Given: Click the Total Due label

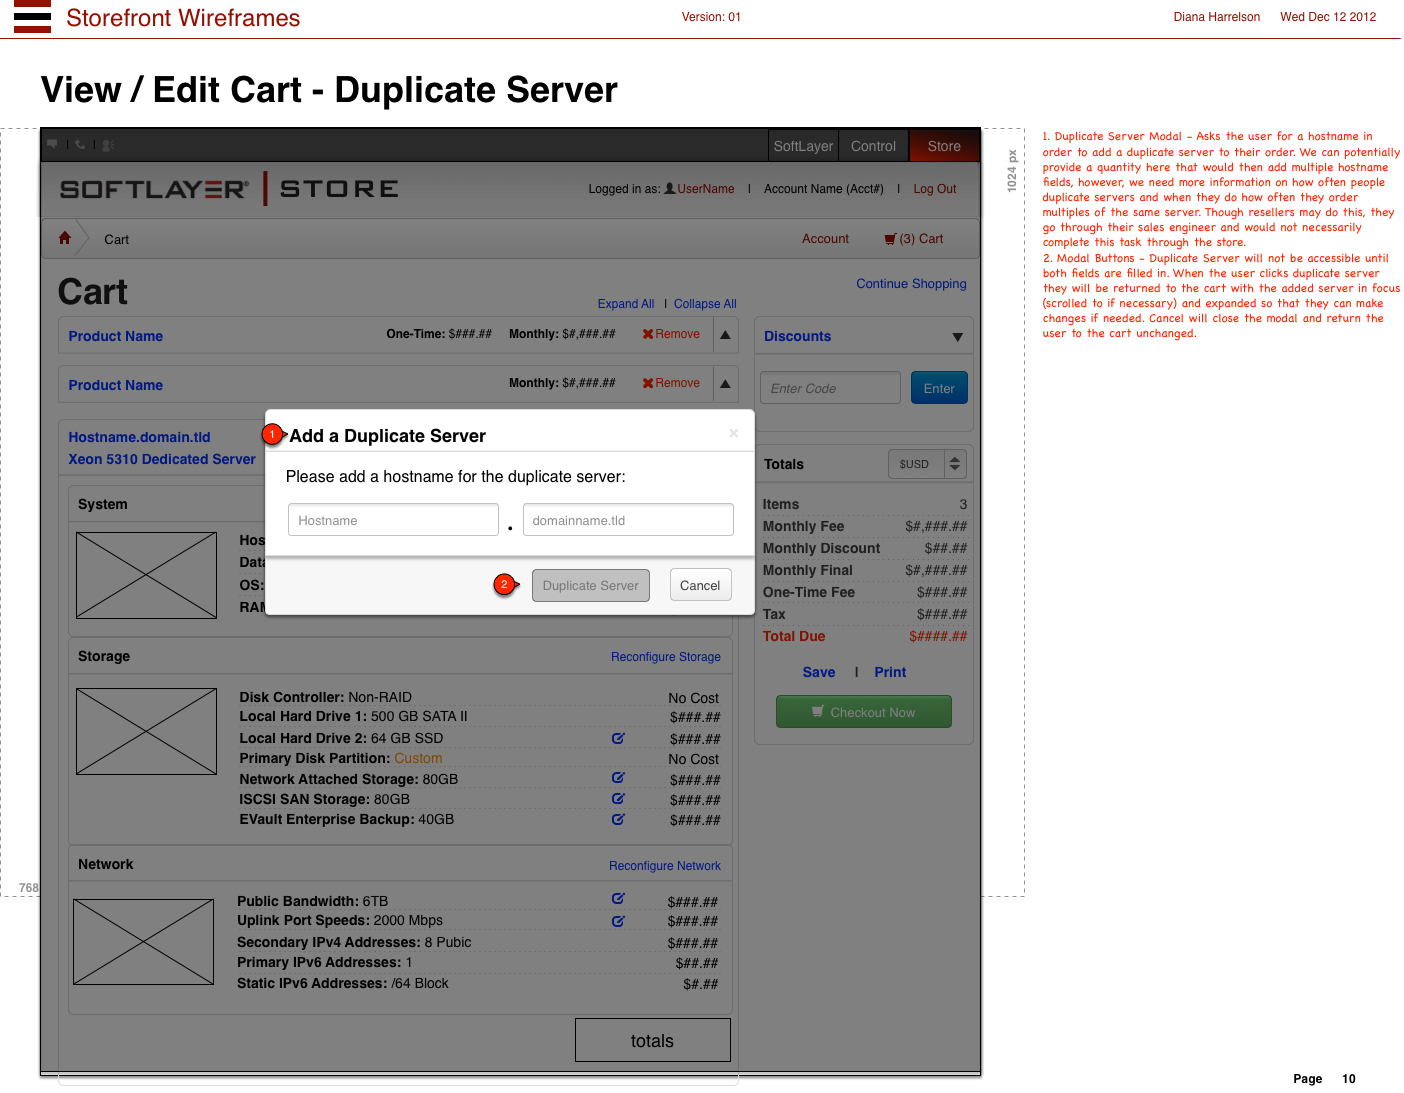Looking at the screenshot, I should coord(794,636).
